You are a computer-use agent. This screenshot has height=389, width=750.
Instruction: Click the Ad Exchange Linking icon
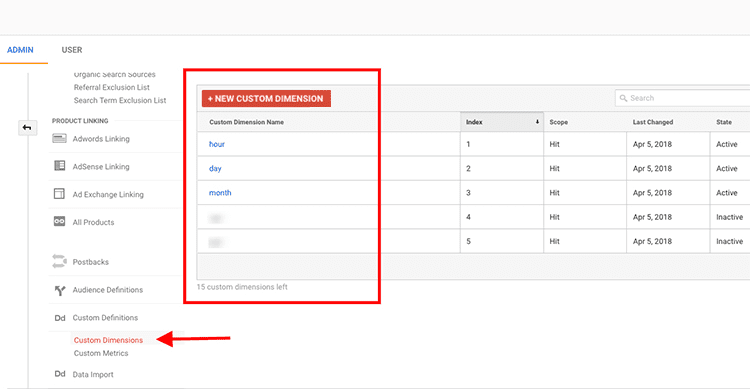[59, 193]
